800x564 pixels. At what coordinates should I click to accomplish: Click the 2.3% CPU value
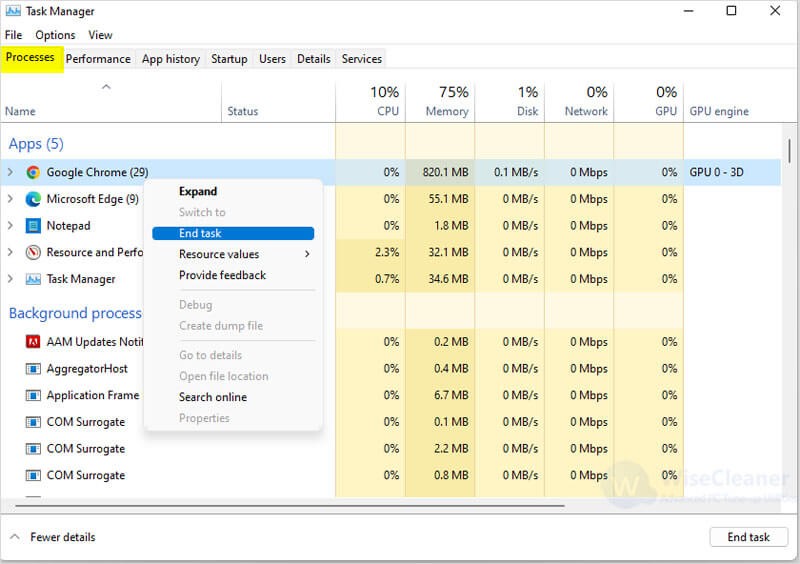click(x=387, y=252)
